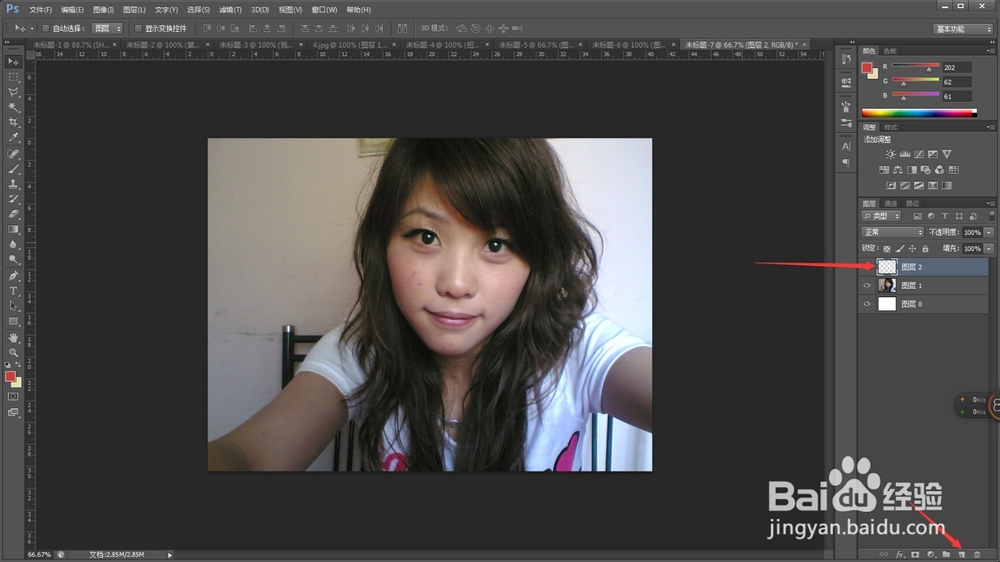Select 图层 2 transparent thumbnail
Screen dimensions: 1000x562
(x=887, y=267)
